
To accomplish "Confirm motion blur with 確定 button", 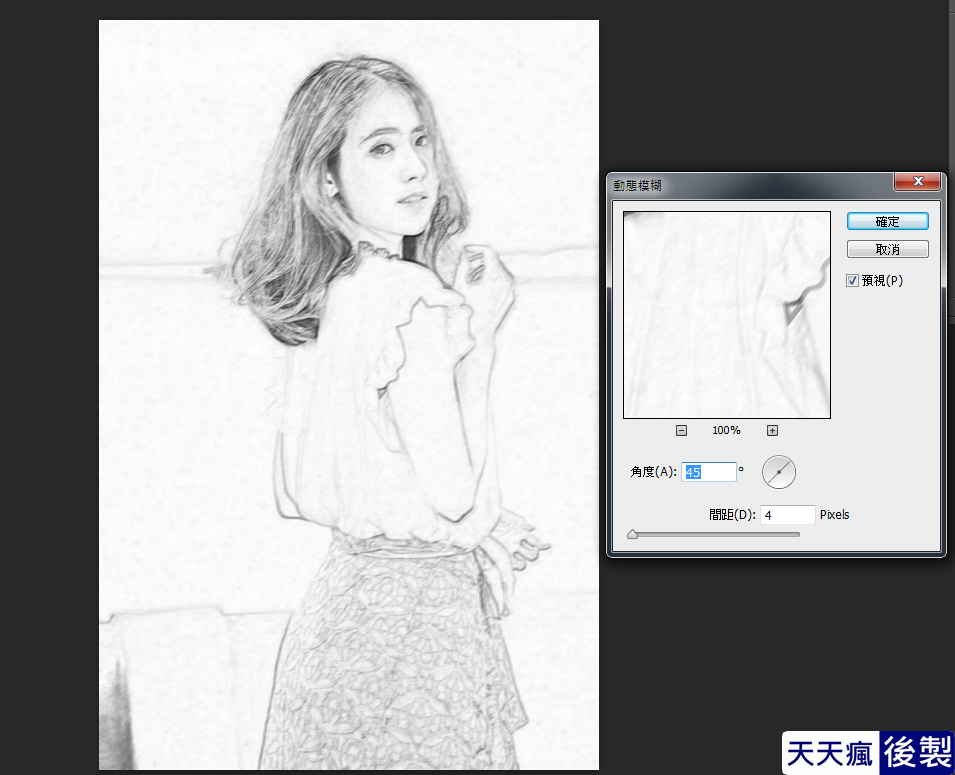I will [x=887, y=222].
